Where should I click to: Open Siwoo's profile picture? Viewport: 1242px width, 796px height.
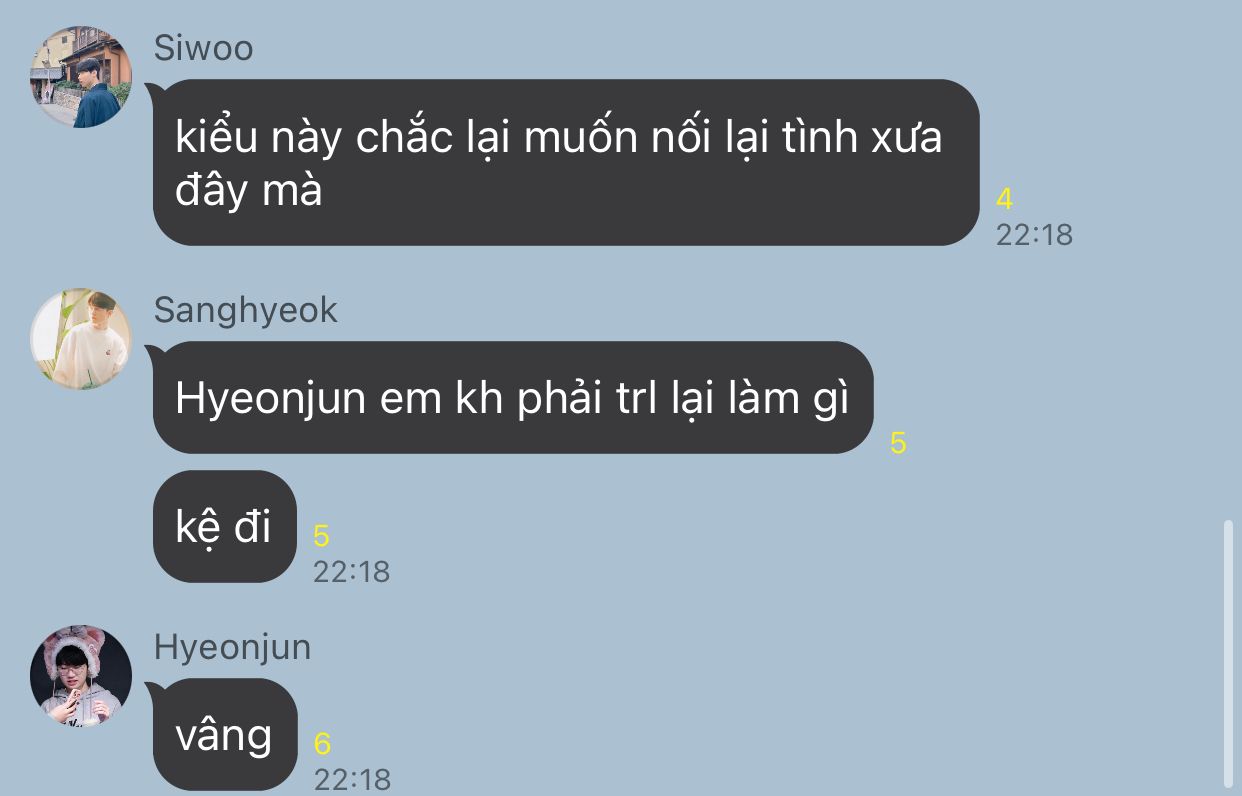coord(81,77)
